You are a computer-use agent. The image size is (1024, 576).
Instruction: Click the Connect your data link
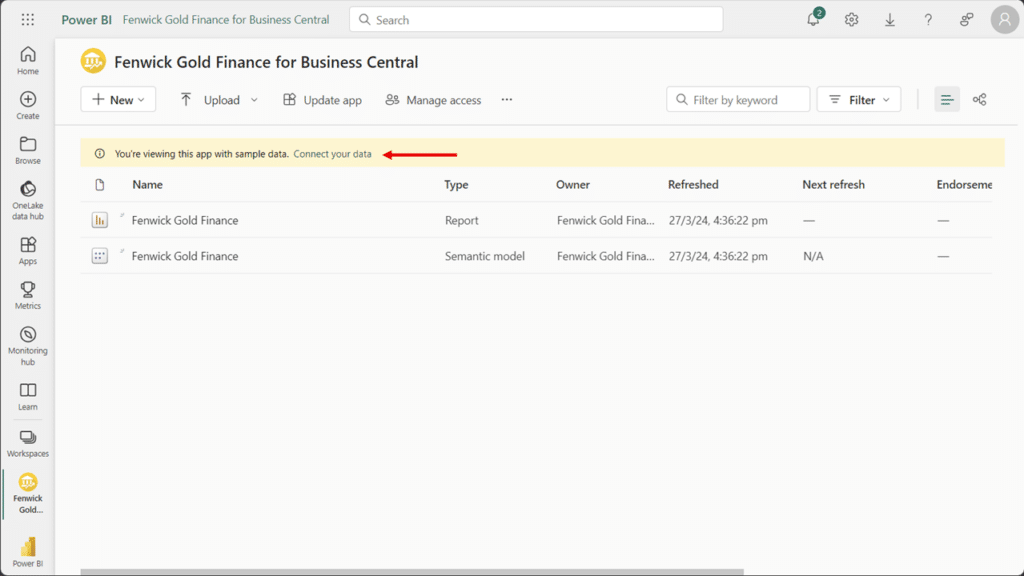tap(332, 154)
